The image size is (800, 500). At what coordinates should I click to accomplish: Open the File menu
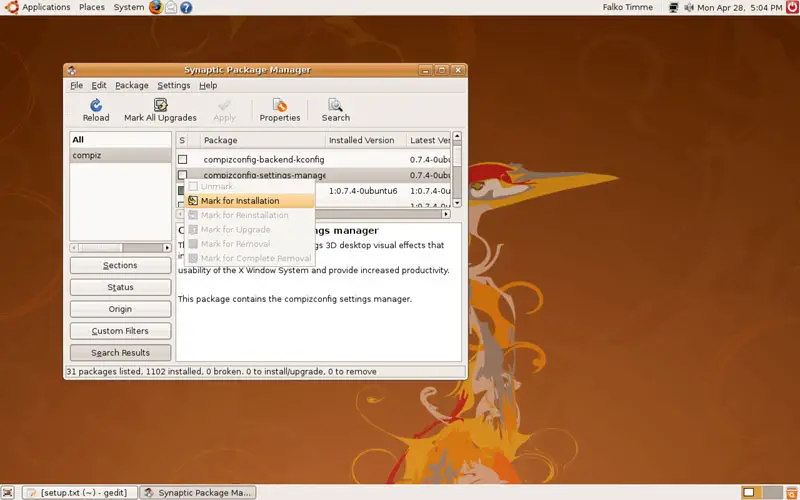coord(77,85)
